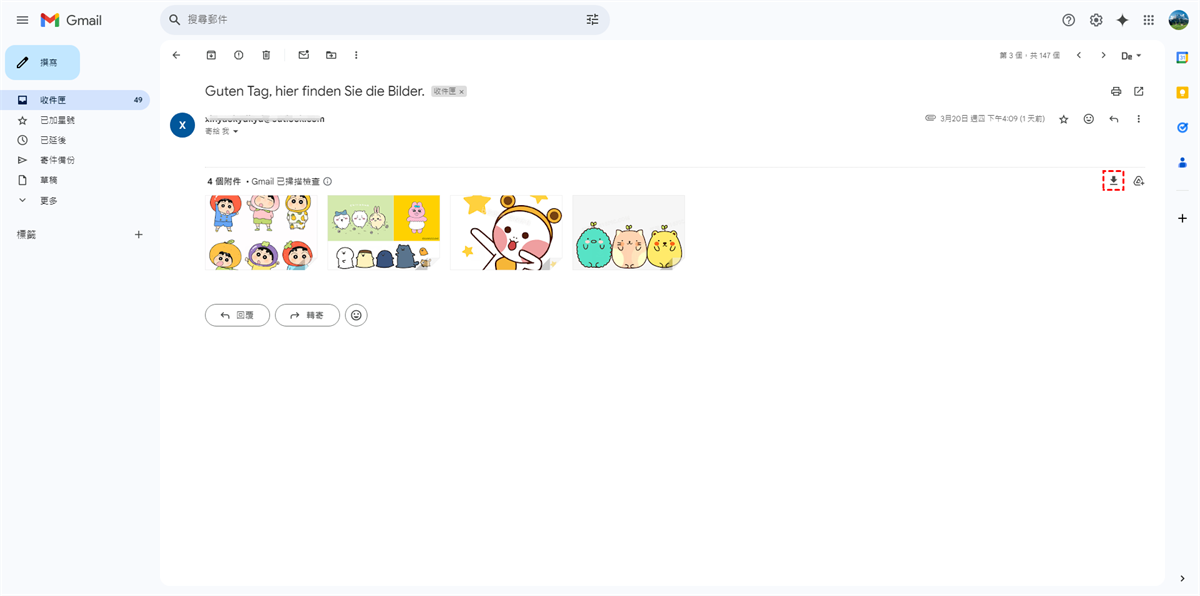Open Google Tasks side panel
Image resolution: width=1200 pixels, height=596 pixels.
pos(1183,127)
